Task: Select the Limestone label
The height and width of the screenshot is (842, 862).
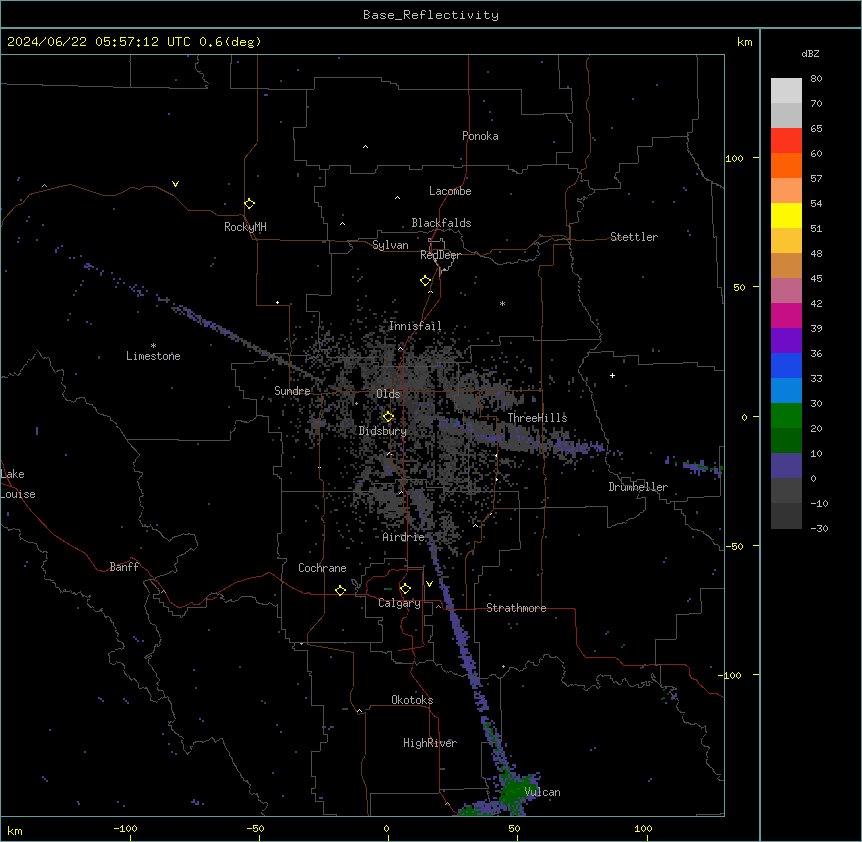Action: [153, 356]
